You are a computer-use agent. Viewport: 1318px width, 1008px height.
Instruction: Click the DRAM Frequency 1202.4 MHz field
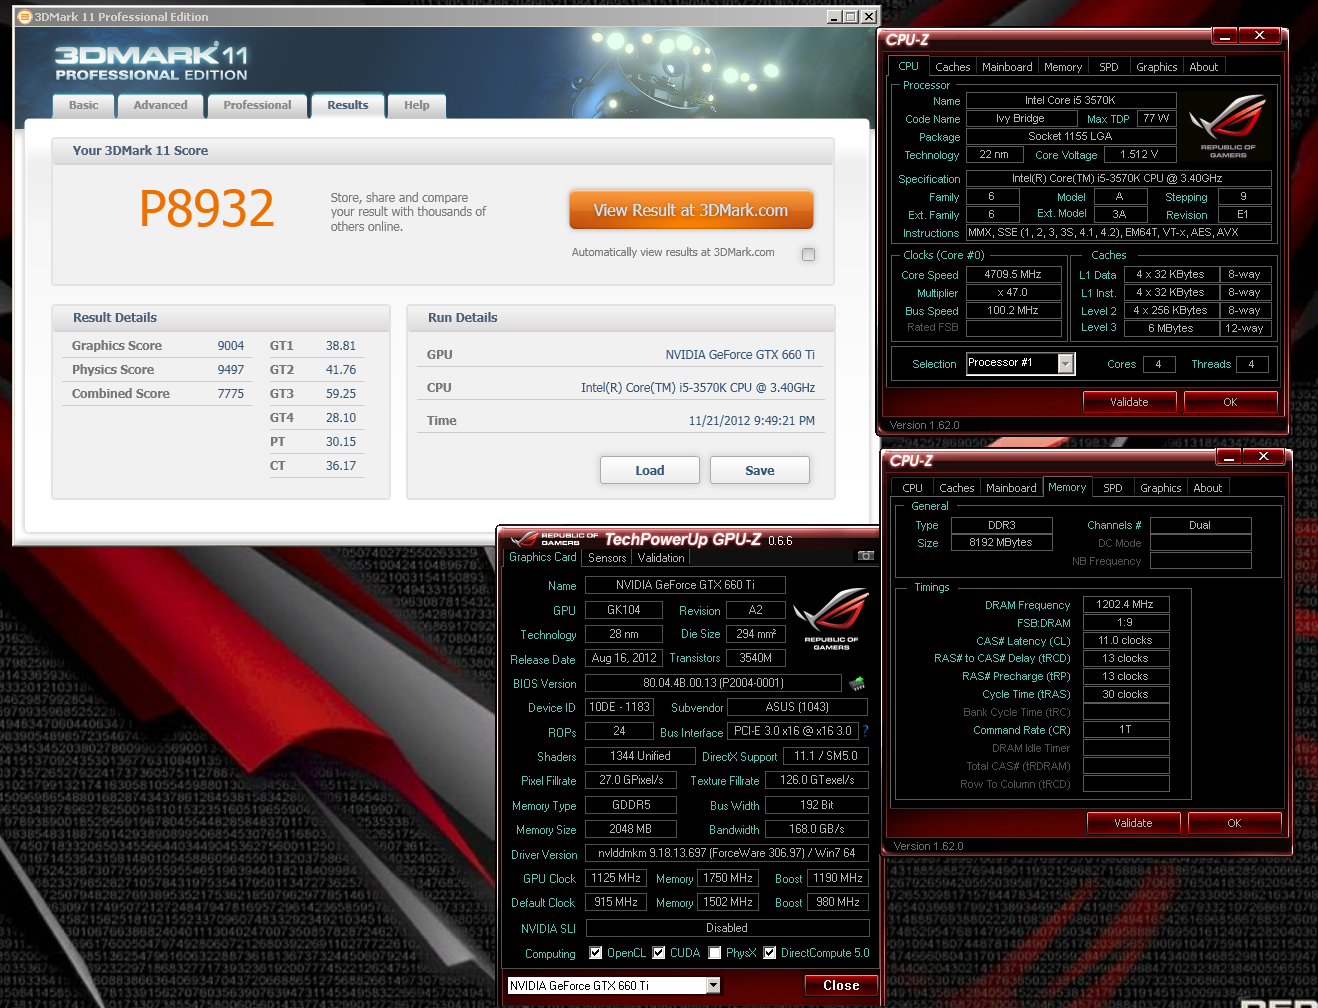[x=1125, y=604]
